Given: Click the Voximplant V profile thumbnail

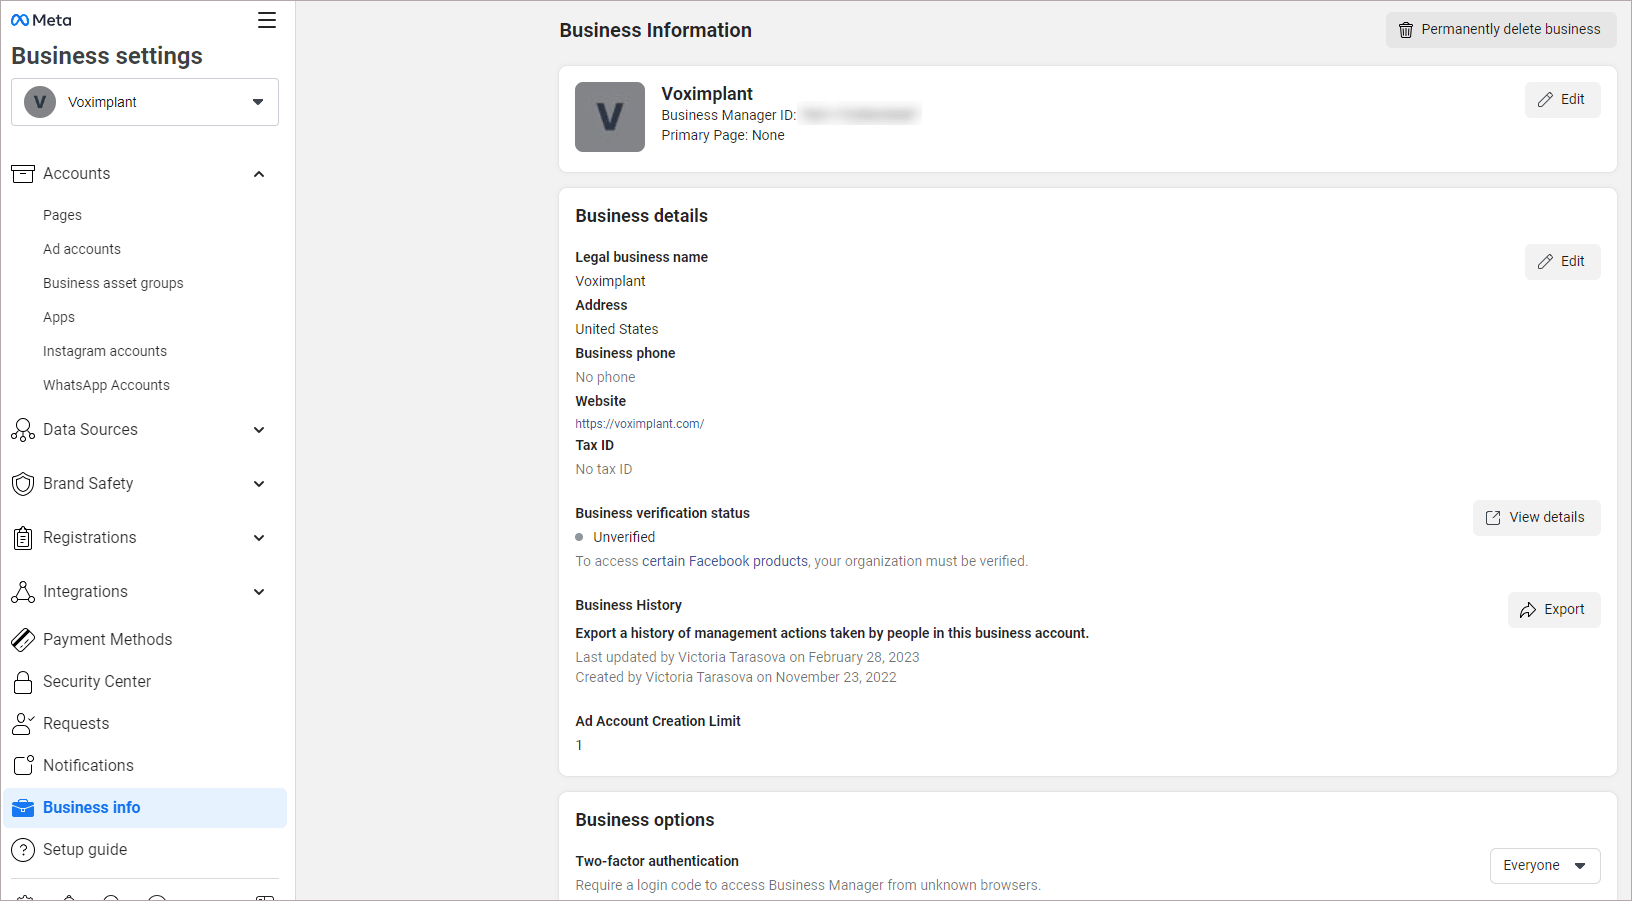Looking at the screenshot, I should pyautogui.click(x=610, y=117).
